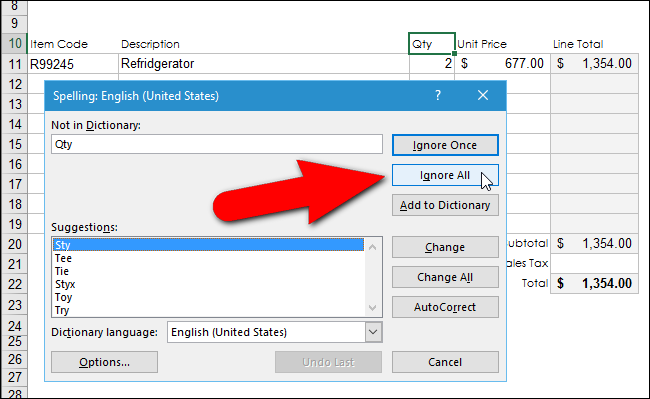Select row 11 header
The image size is (650, 399).
[x=15, y=64]
